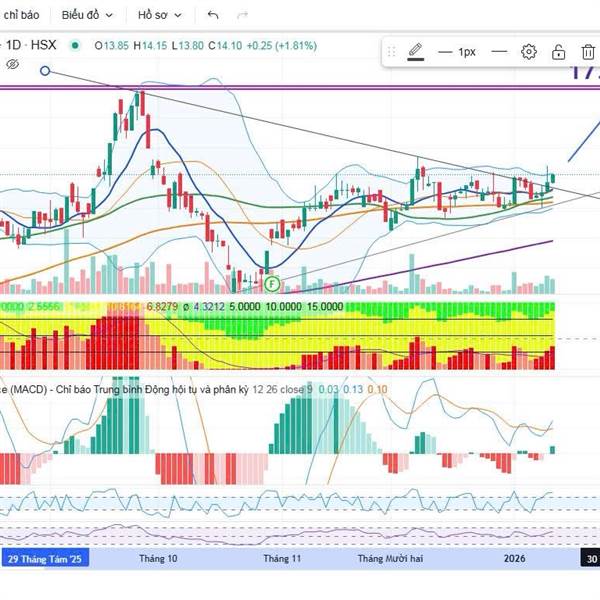Select the 1D interval label
Screen dimensions: 600x600
click(x=13, y=45)
